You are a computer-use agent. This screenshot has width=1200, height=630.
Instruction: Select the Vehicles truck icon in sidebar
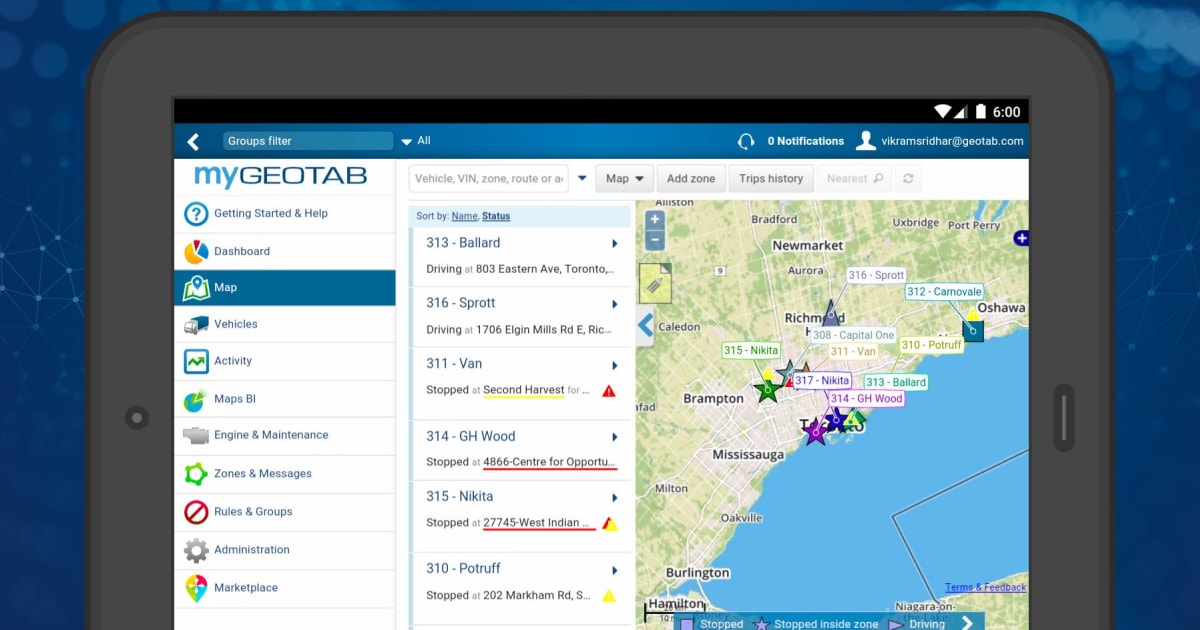[196, 324]
